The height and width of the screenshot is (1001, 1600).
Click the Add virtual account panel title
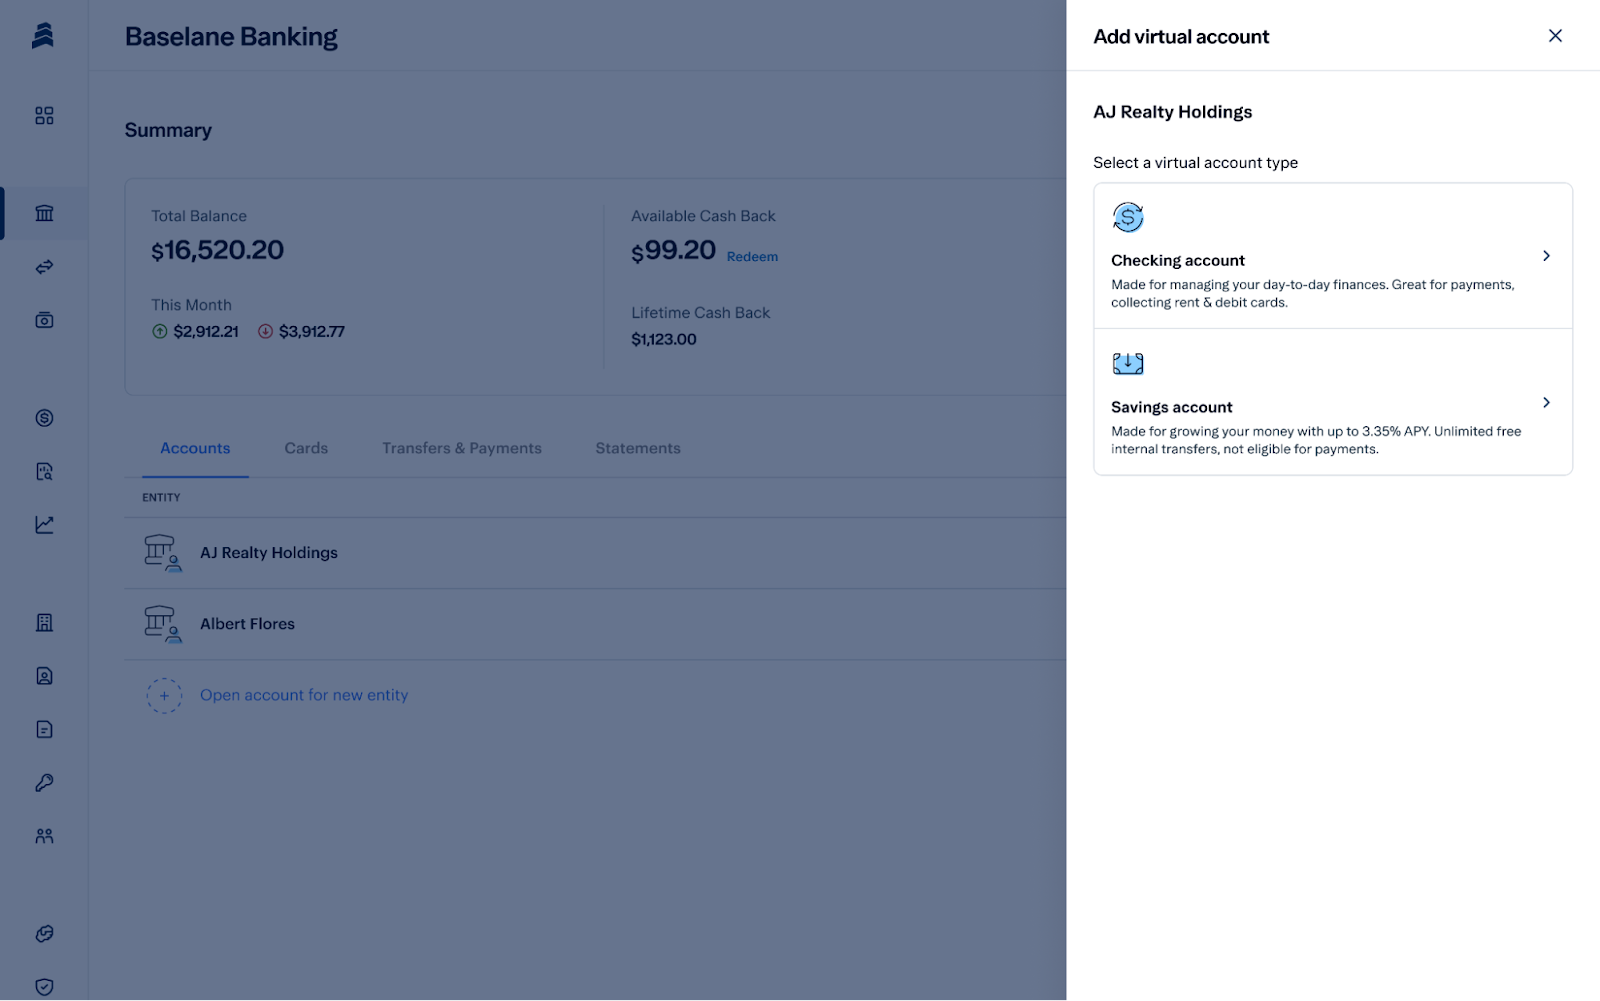1181,37
